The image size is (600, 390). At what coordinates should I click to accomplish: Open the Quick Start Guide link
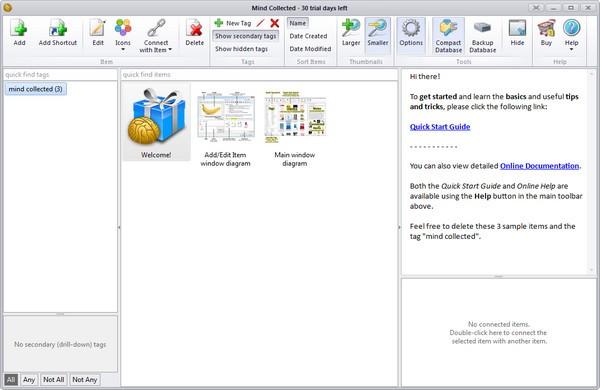[440, 127]
